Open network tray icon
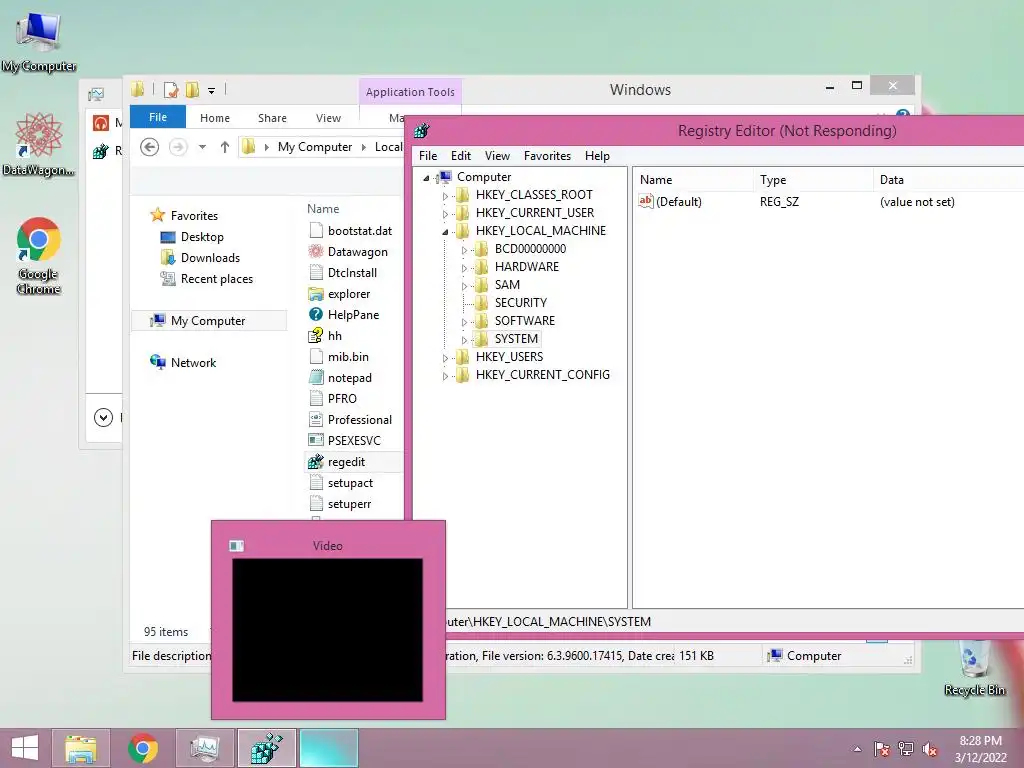 906,749
